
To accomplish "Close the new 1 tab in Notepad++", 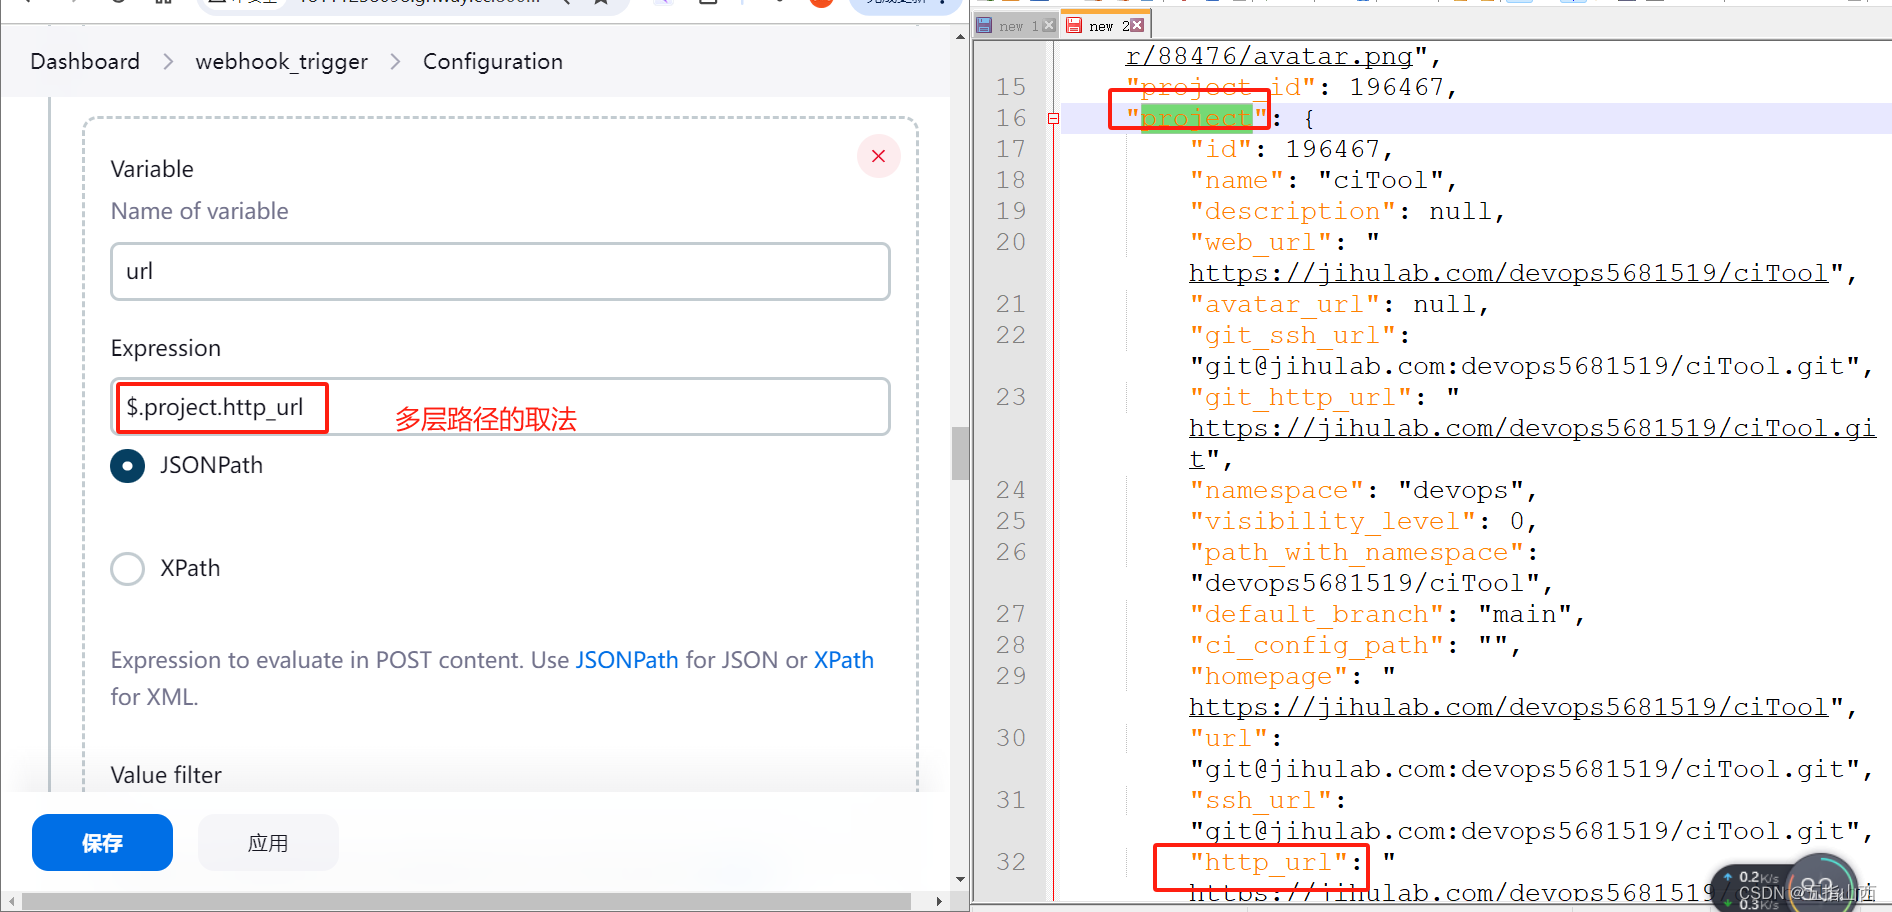I will pos(1048,26).
